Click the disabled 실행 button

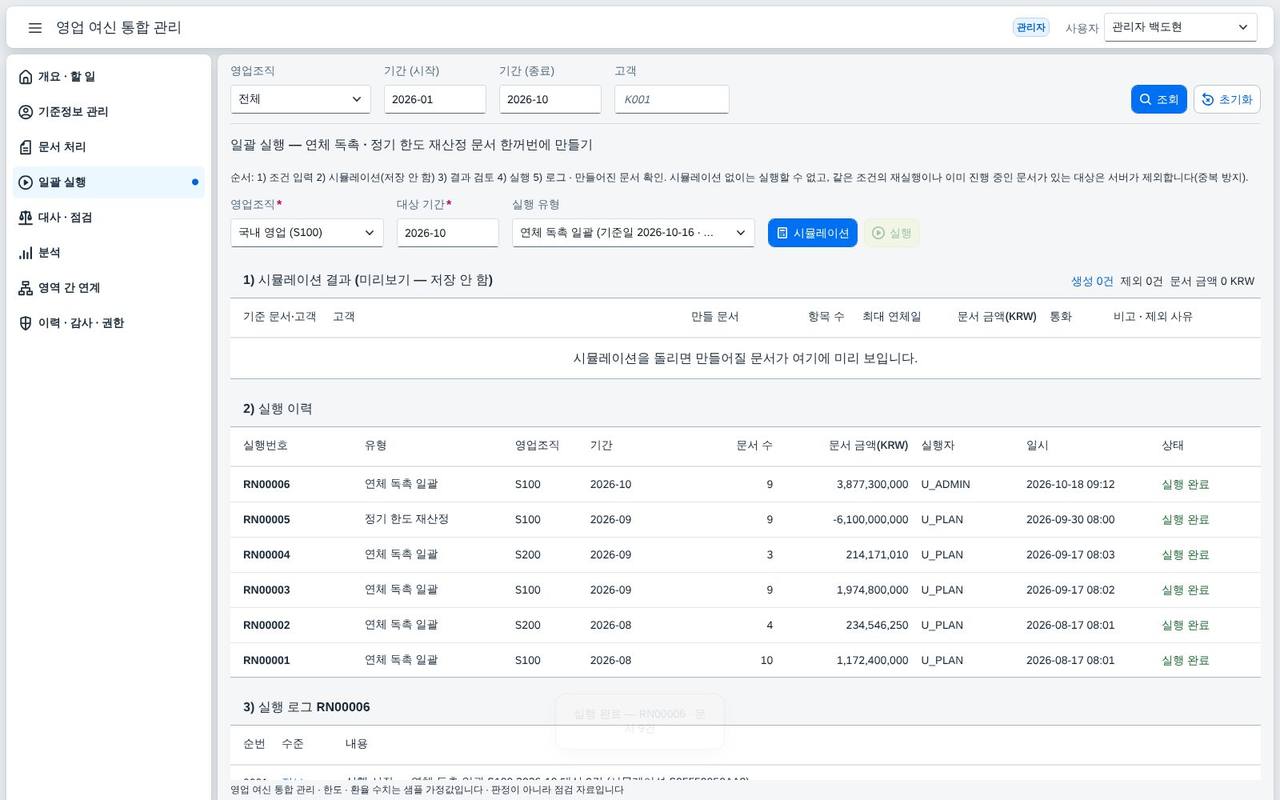tap(891, 233)
